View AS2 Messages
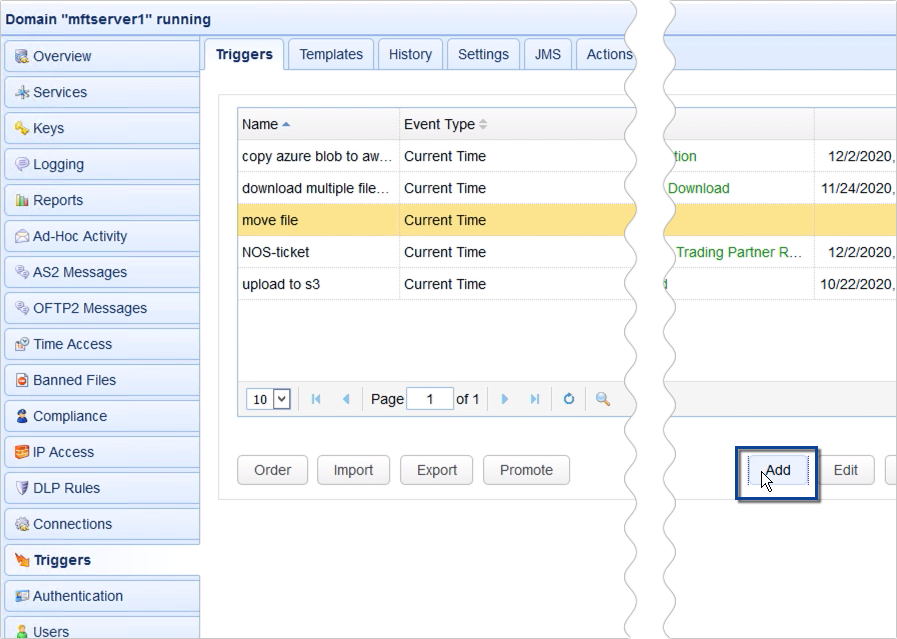The height and width of the screenshot is (639, 897). (78, 272)
